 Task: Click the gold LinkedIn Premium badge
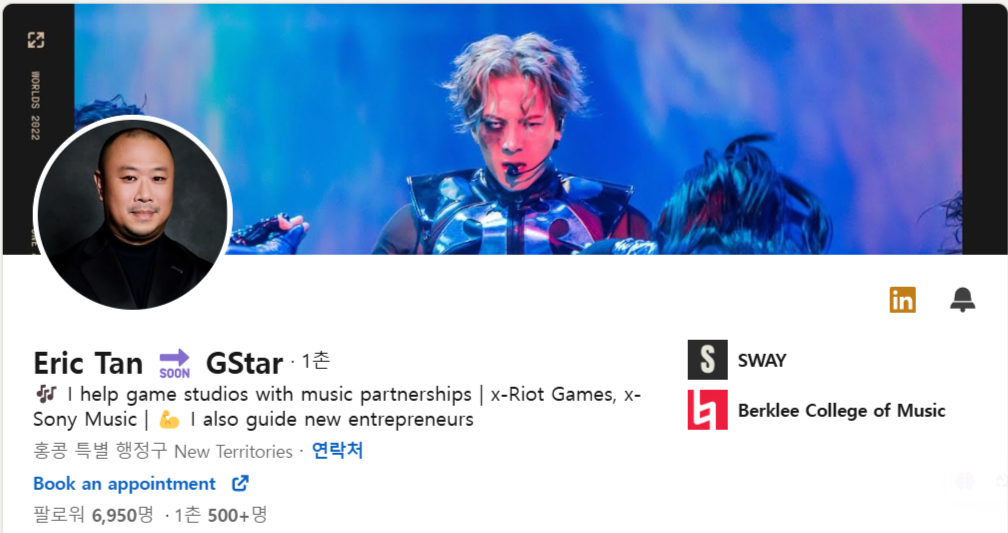[x=903, y=300]
